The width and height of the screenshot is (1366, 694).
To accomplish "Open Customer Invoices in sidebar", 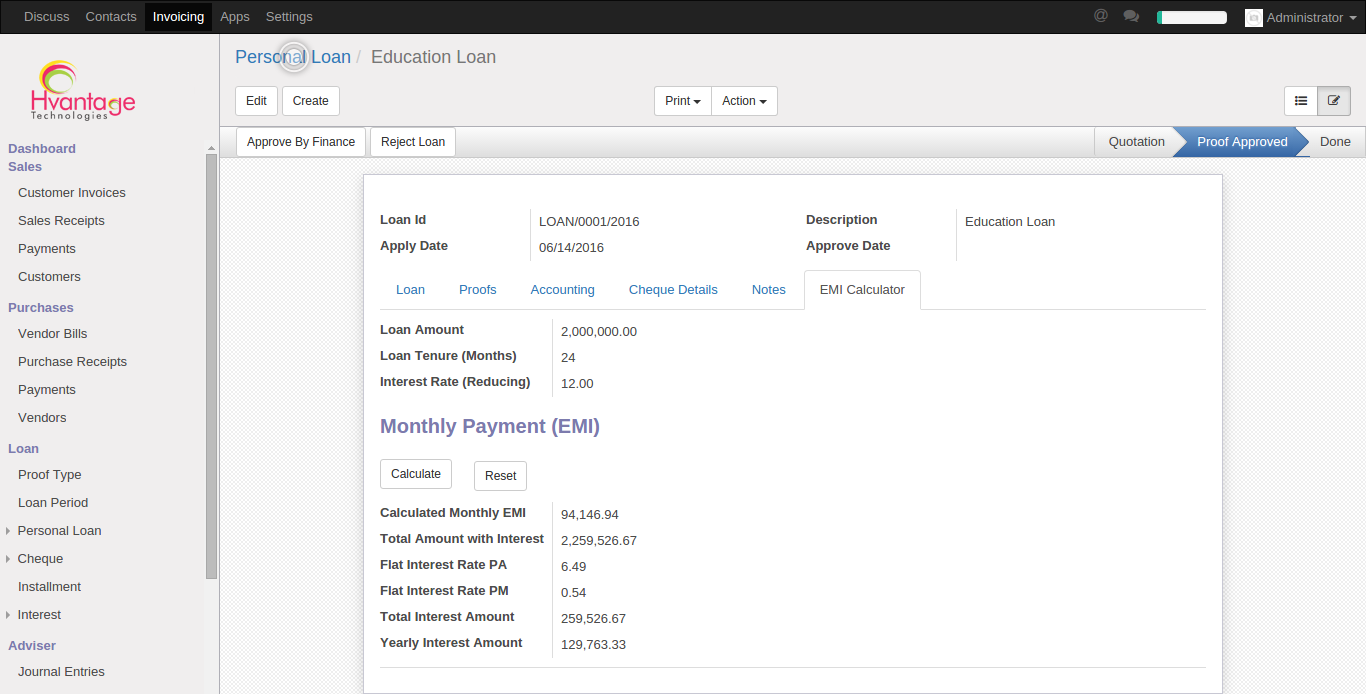I will click(x=72, y=193).
